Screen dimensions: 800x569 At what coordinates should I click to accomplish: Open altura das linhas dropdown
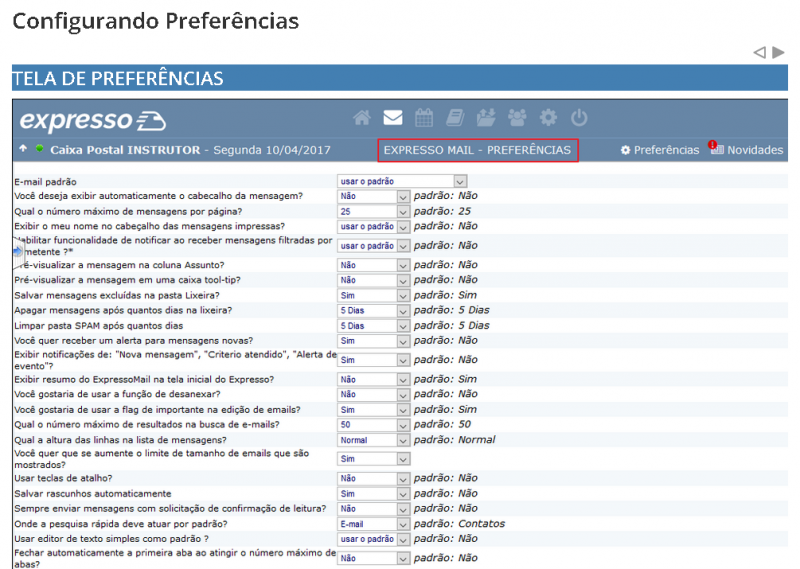click(x=373, y=440)
